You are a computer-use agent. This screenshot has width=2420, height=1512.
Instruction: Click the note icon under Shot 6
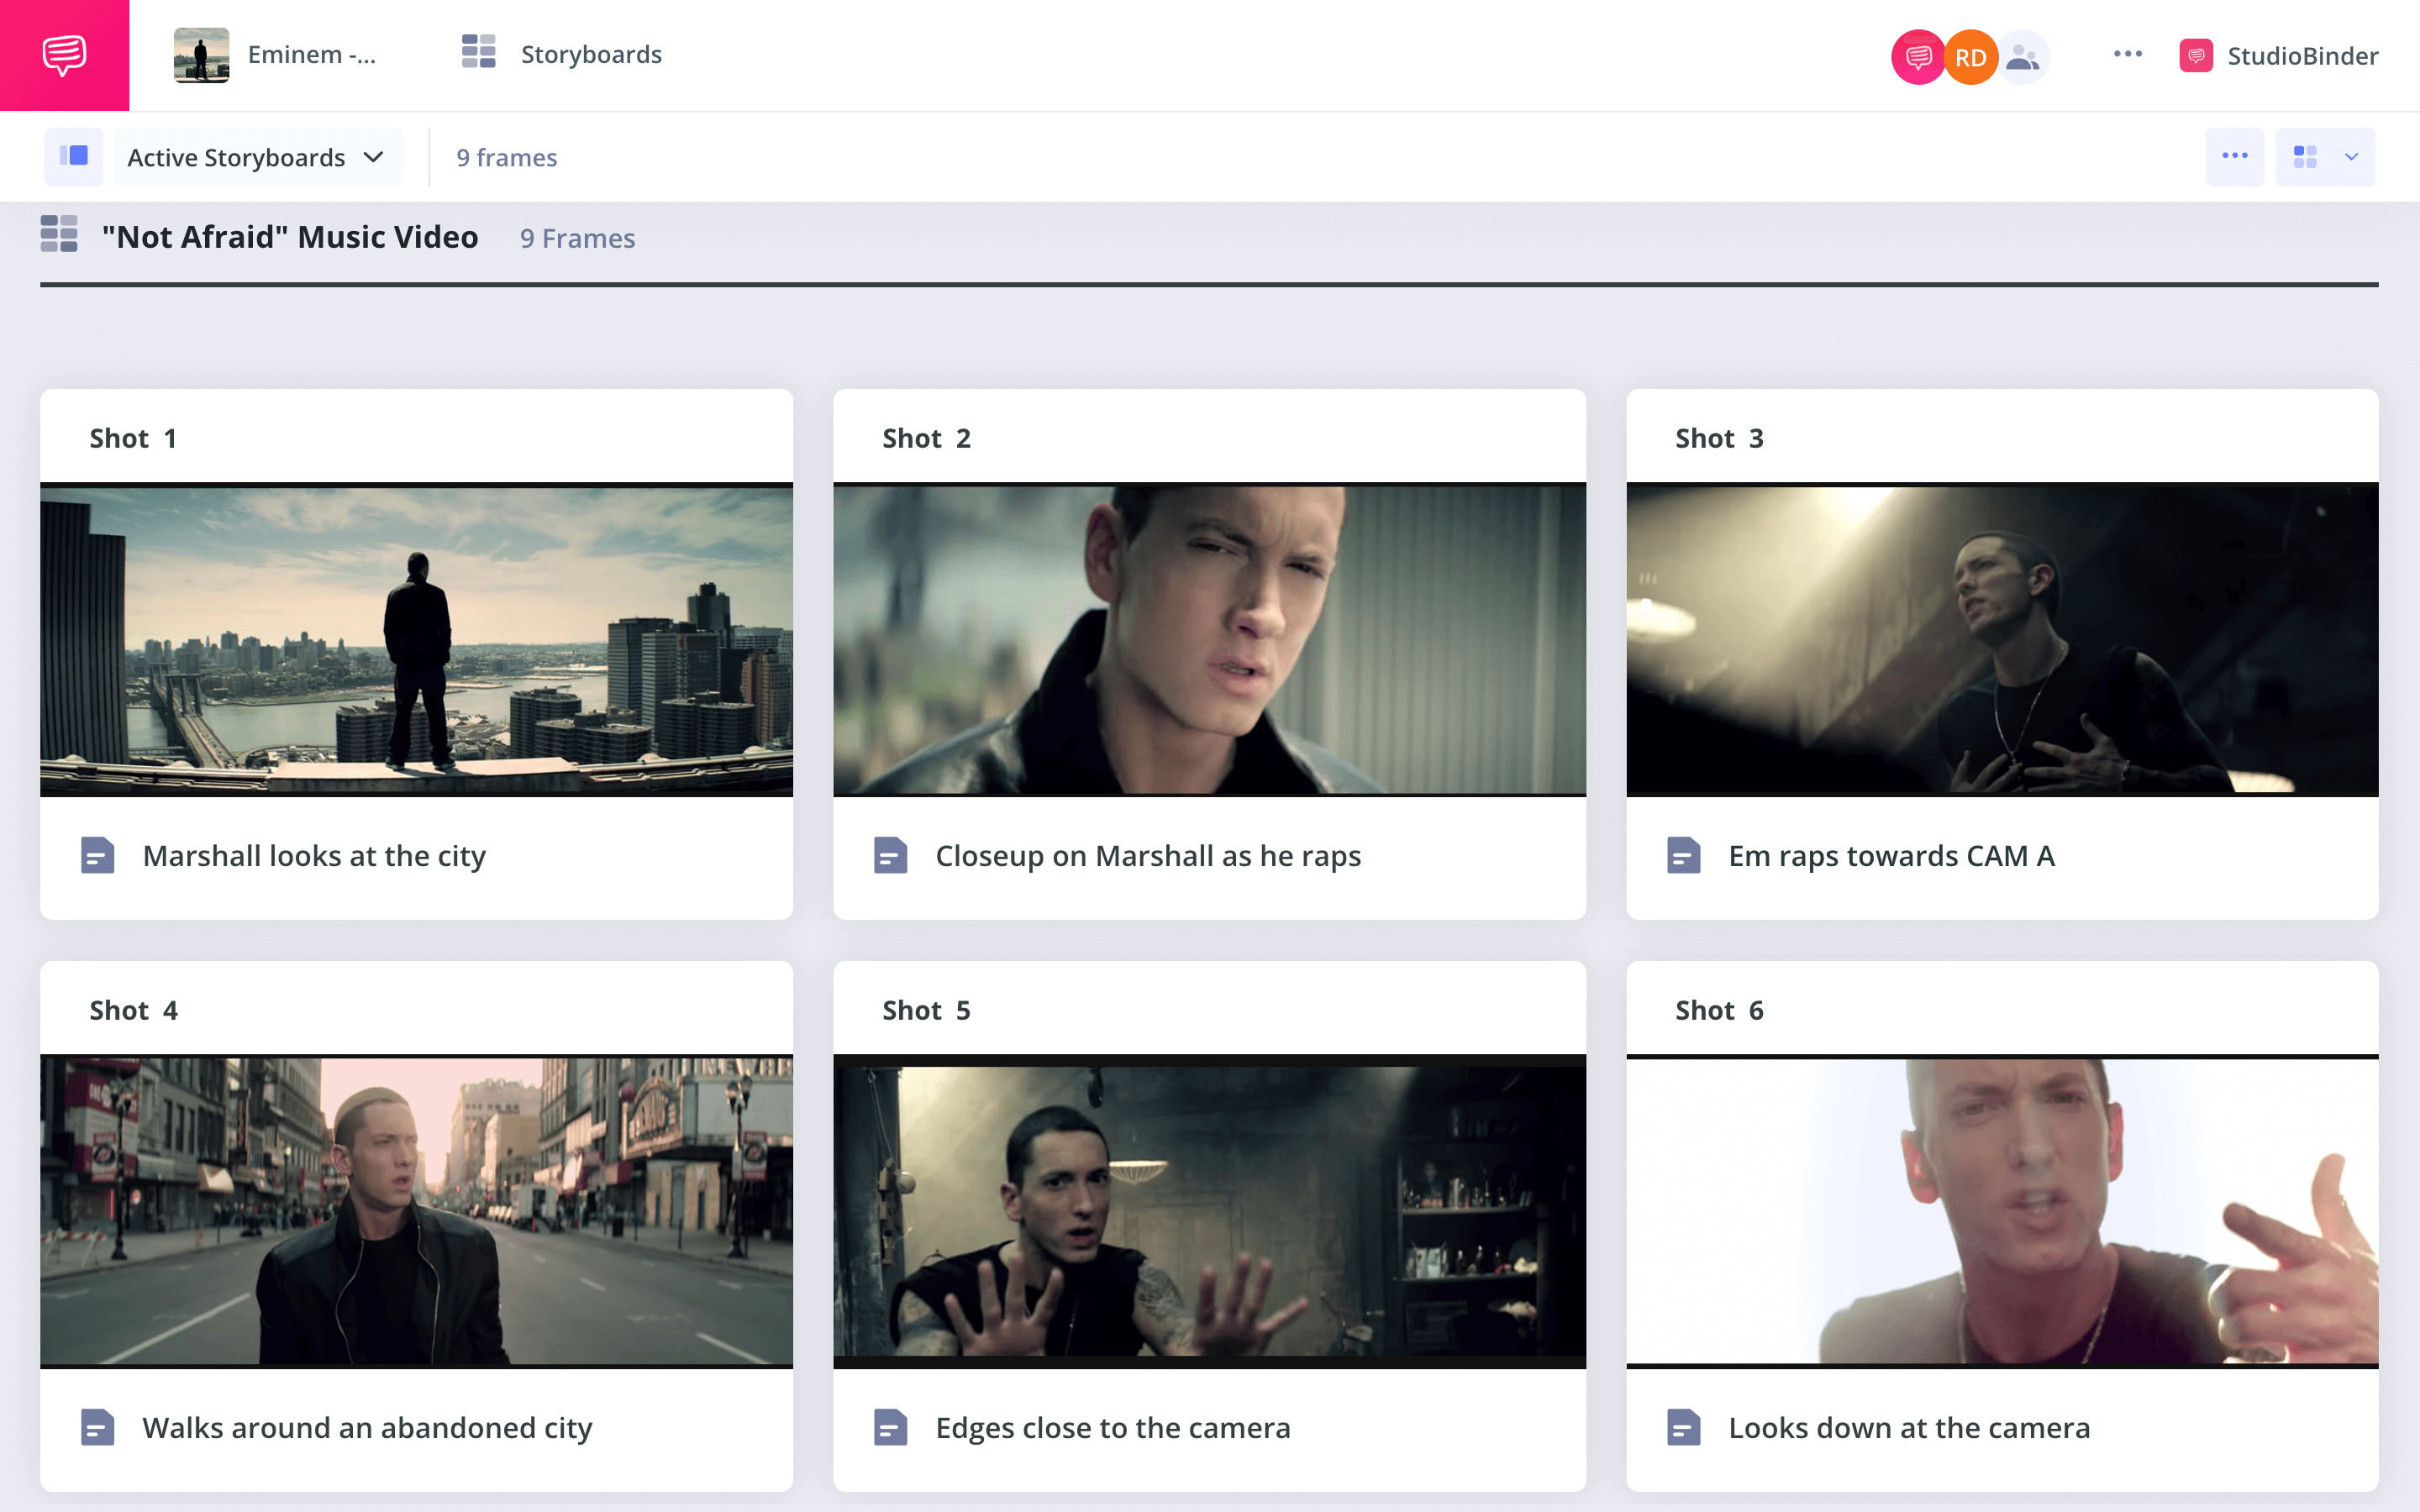(x=1684, y=1427)
